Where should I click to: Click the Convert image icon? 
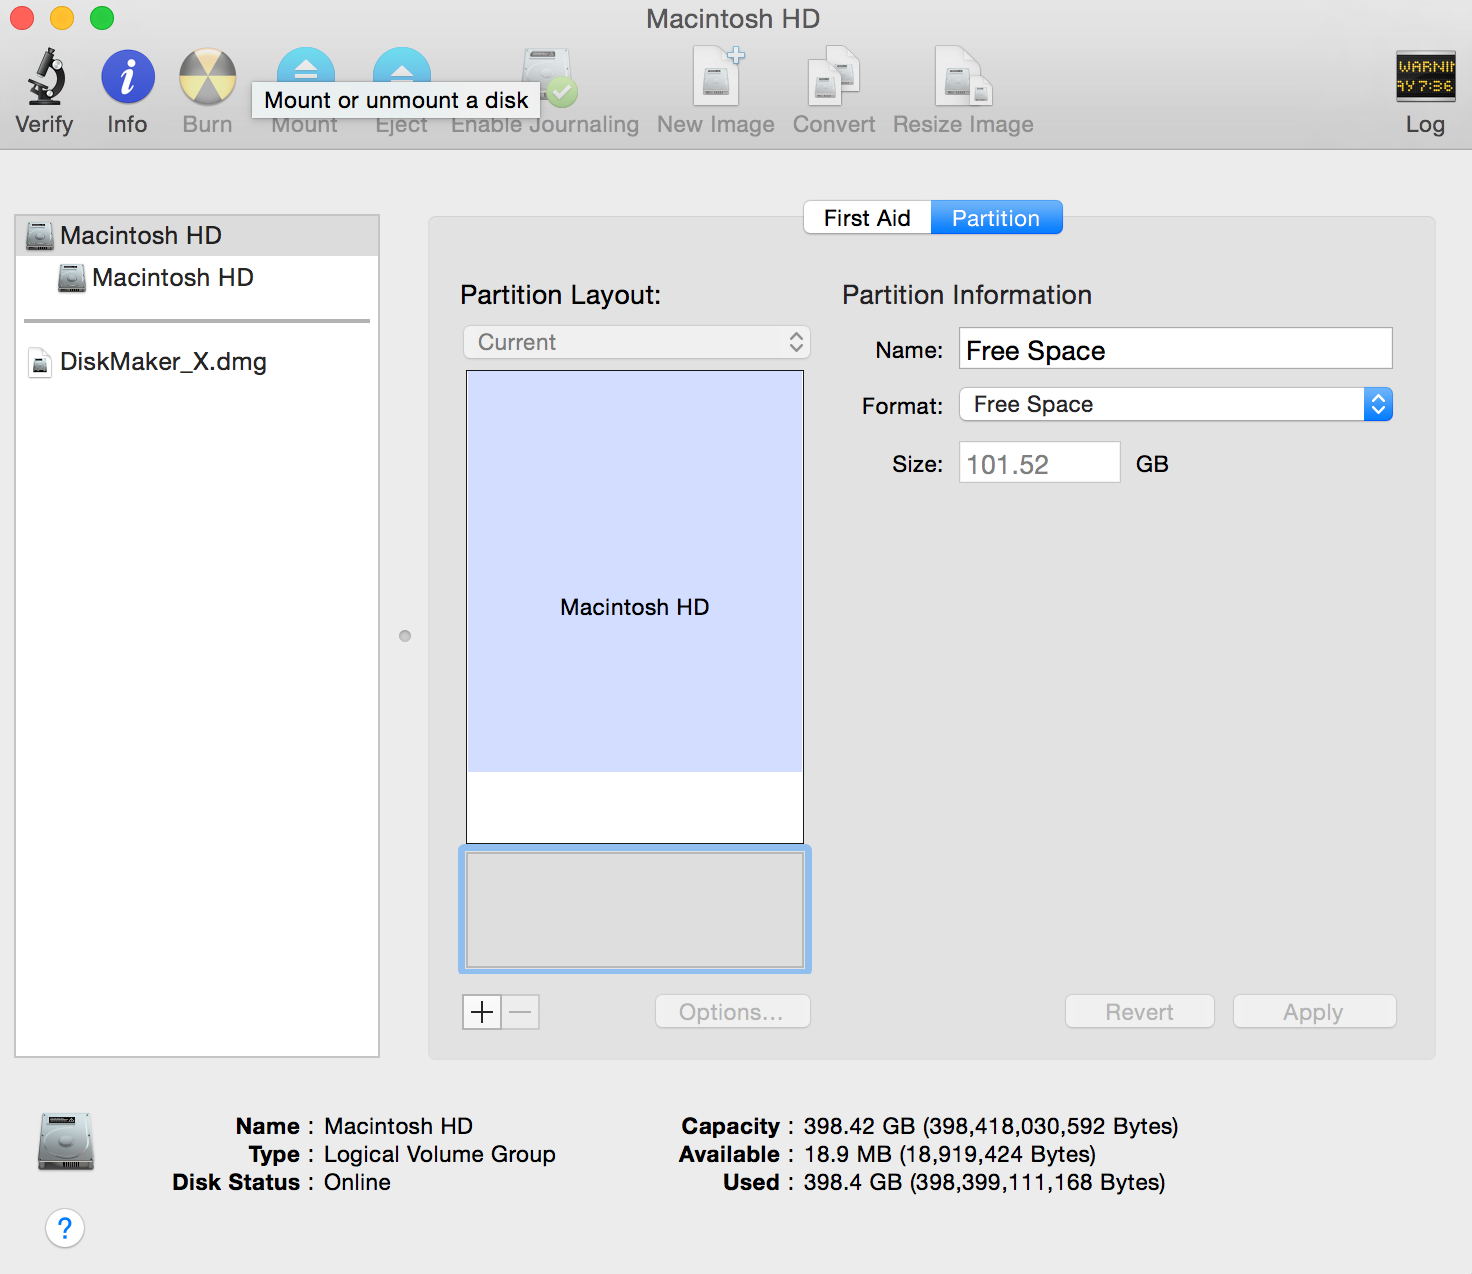click(834, 77)
